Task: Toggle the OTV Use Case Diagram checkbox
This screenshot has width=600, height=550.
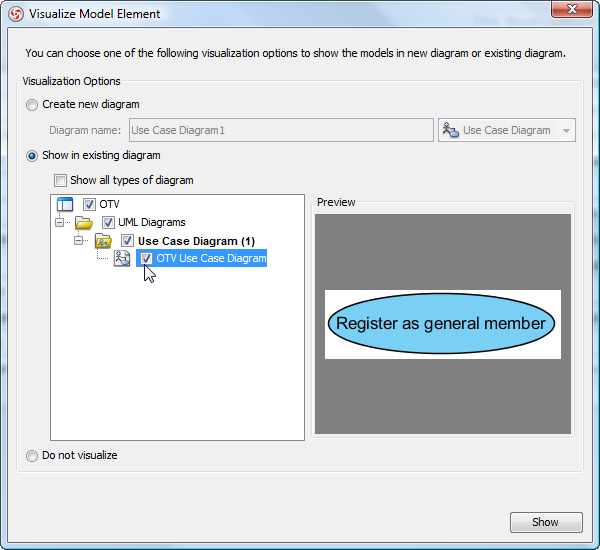Action: coord(146,258)
